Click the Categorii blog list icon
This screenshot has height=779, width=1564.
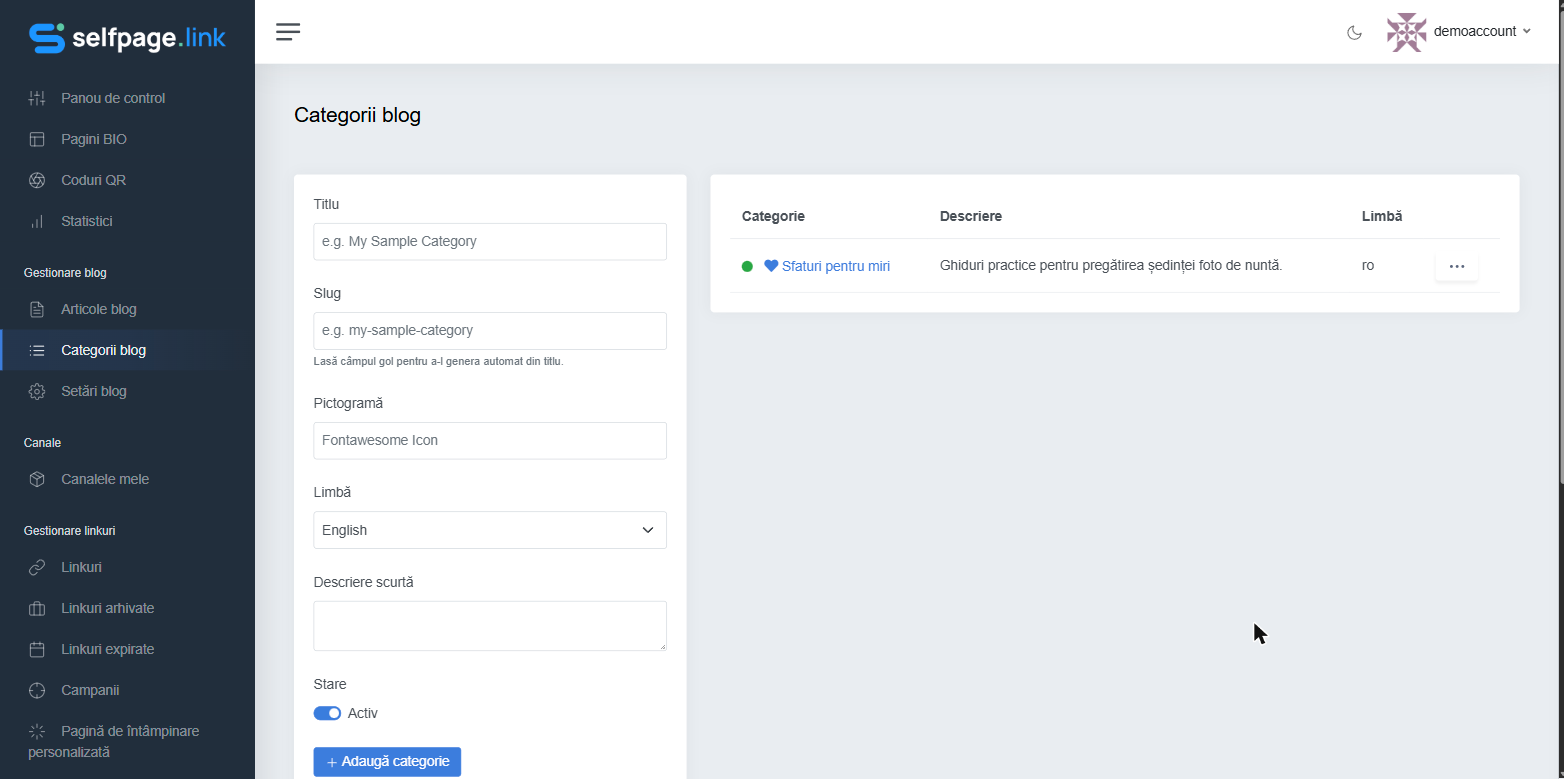[x=37, y=350]
